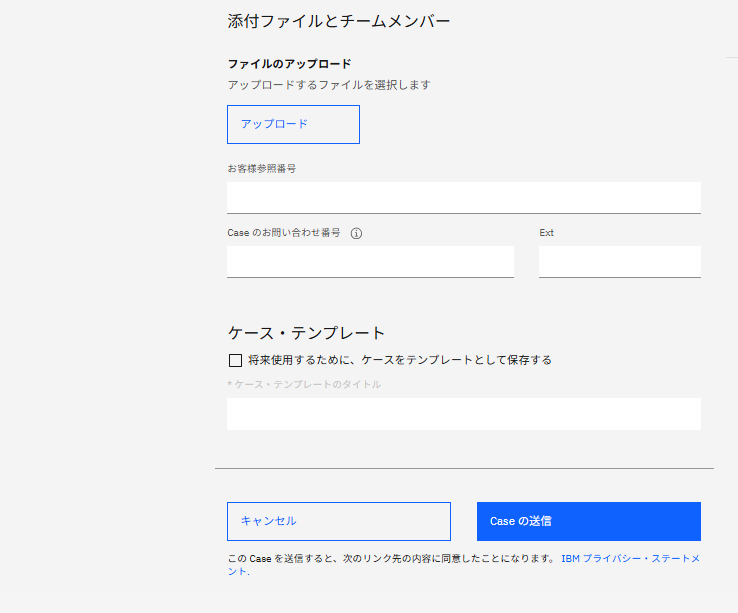Click into the Case のお問い合わせ番号 field

pyautogui.click(x=370, y=261)
